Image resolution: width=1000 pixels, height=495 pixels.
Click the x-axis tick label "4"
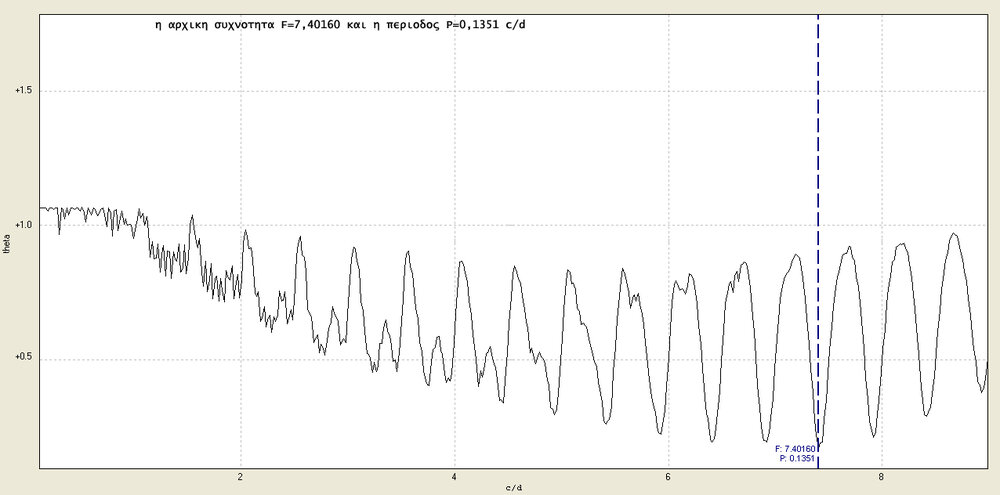click(x=454, y=476)
